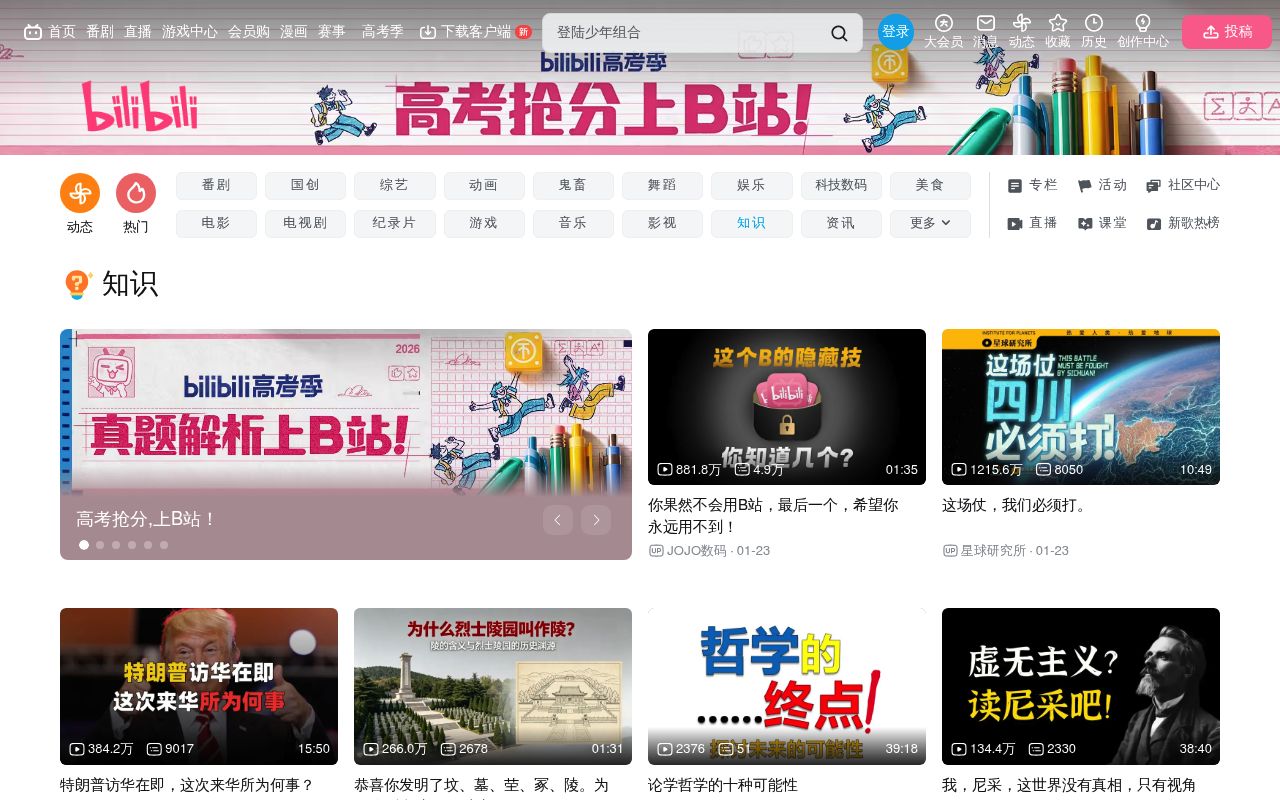Select the 资讯 category tab

(841, 223)
